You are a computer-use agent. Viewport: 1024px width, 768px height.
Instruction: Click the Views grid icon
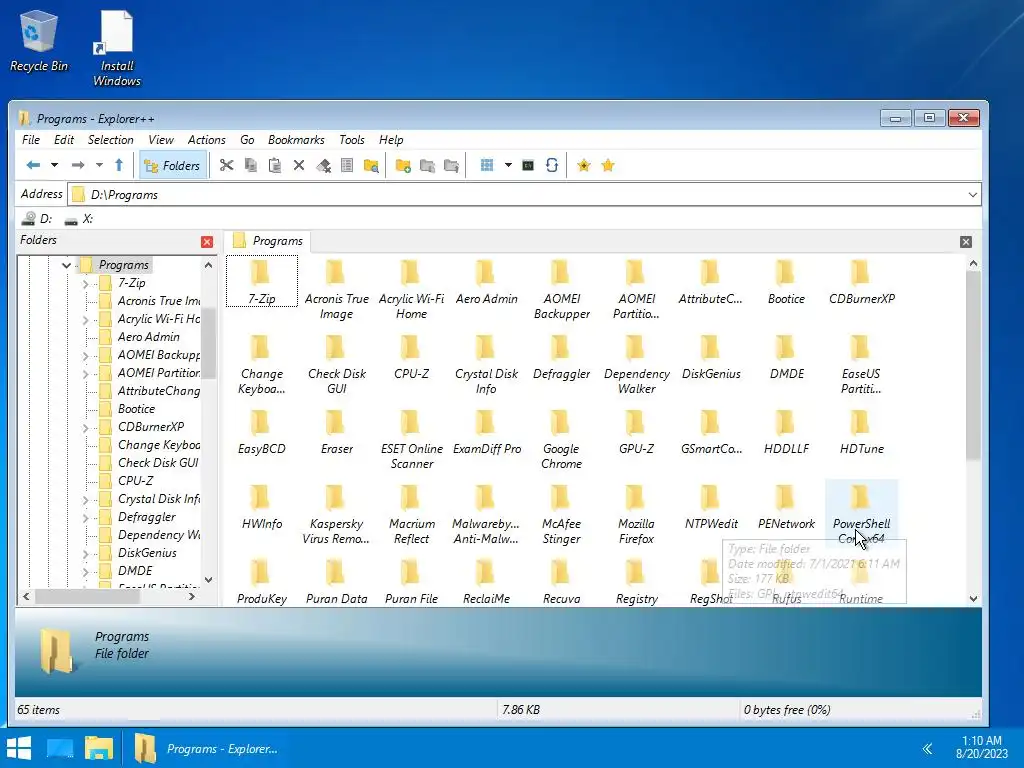tap(487, 165)
